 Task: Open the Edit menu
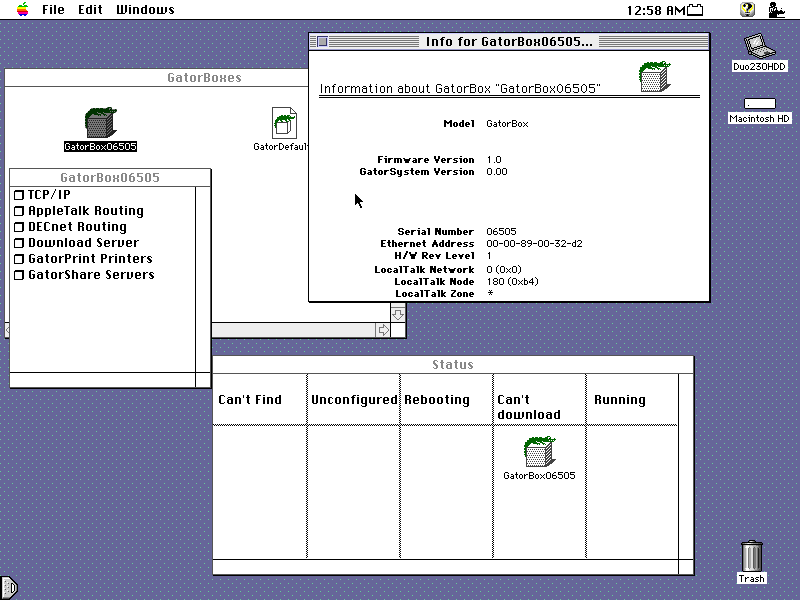90,10
